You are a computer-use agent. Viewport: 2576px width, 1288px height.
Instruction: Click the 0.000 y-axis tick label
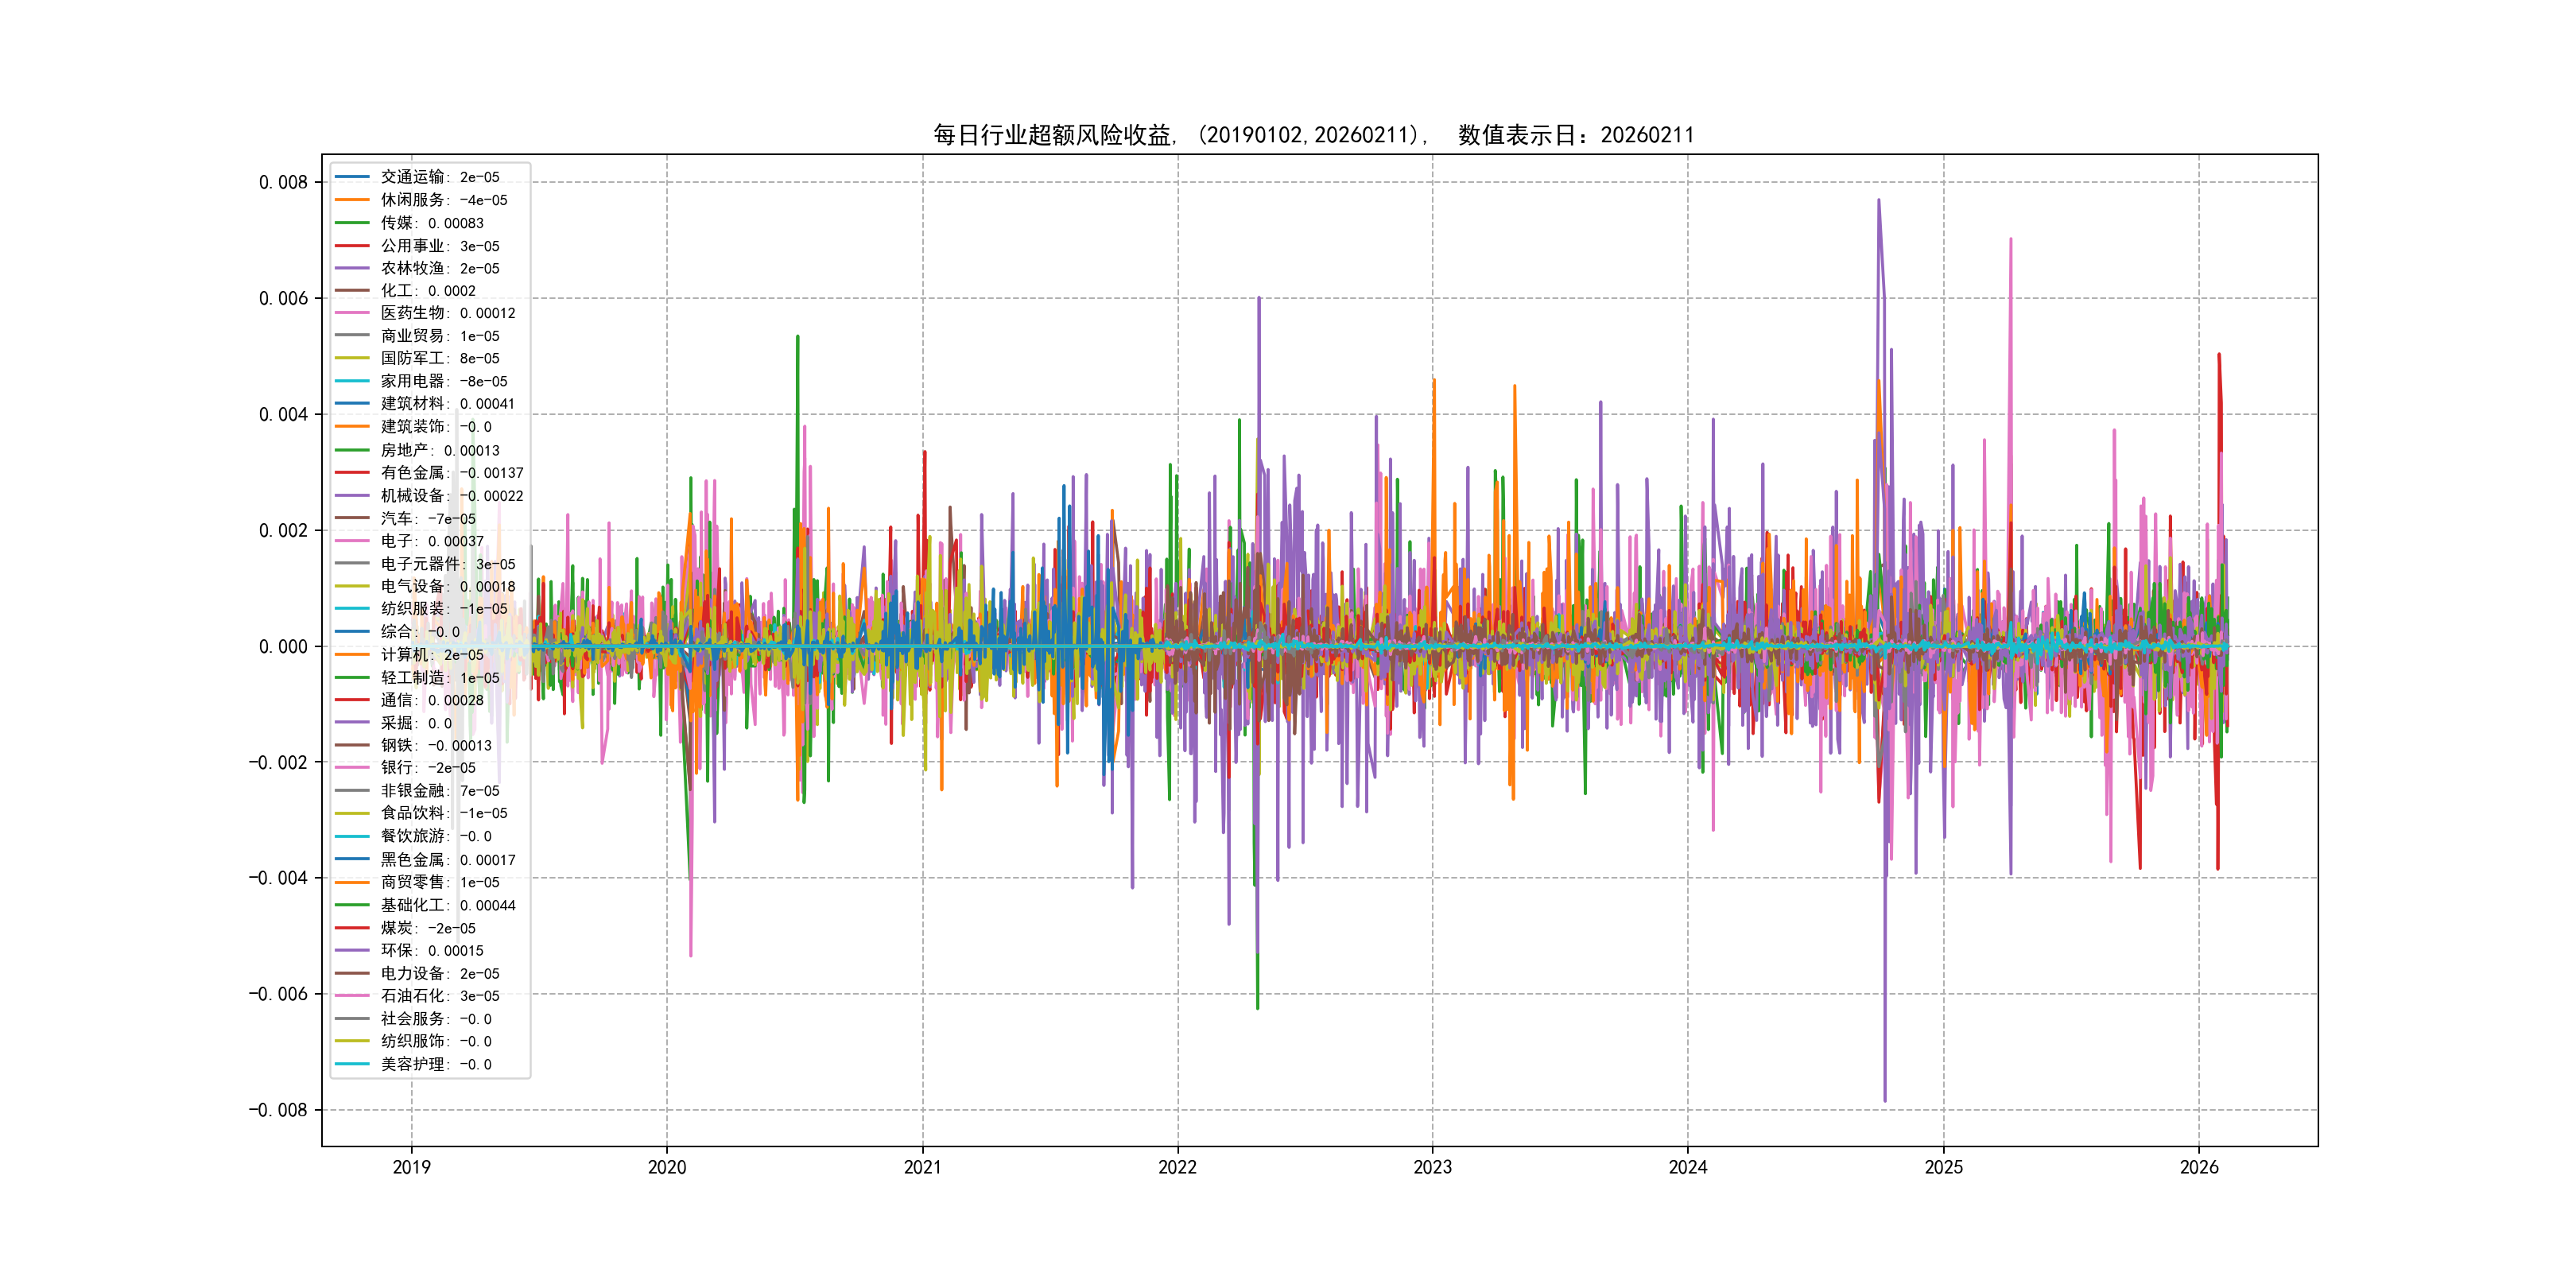click(283, 647)
